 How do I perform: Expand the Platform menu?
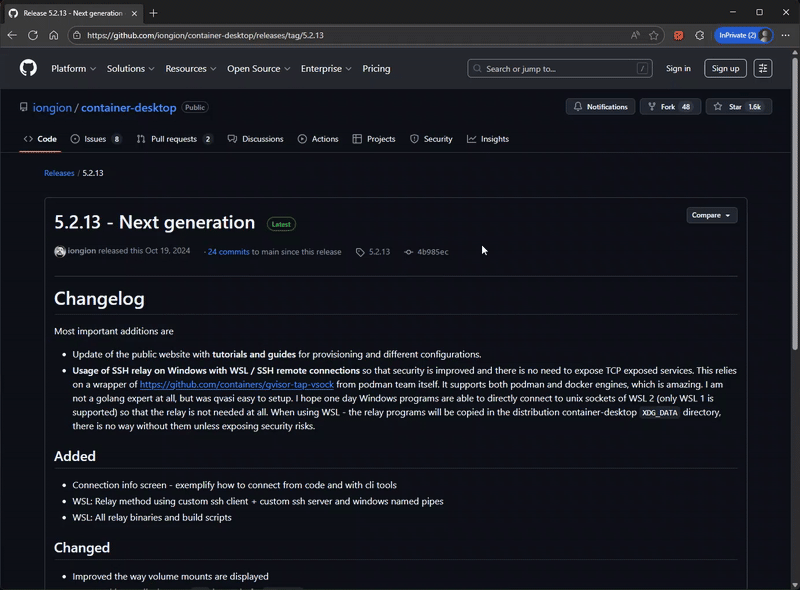click(73, 69)
